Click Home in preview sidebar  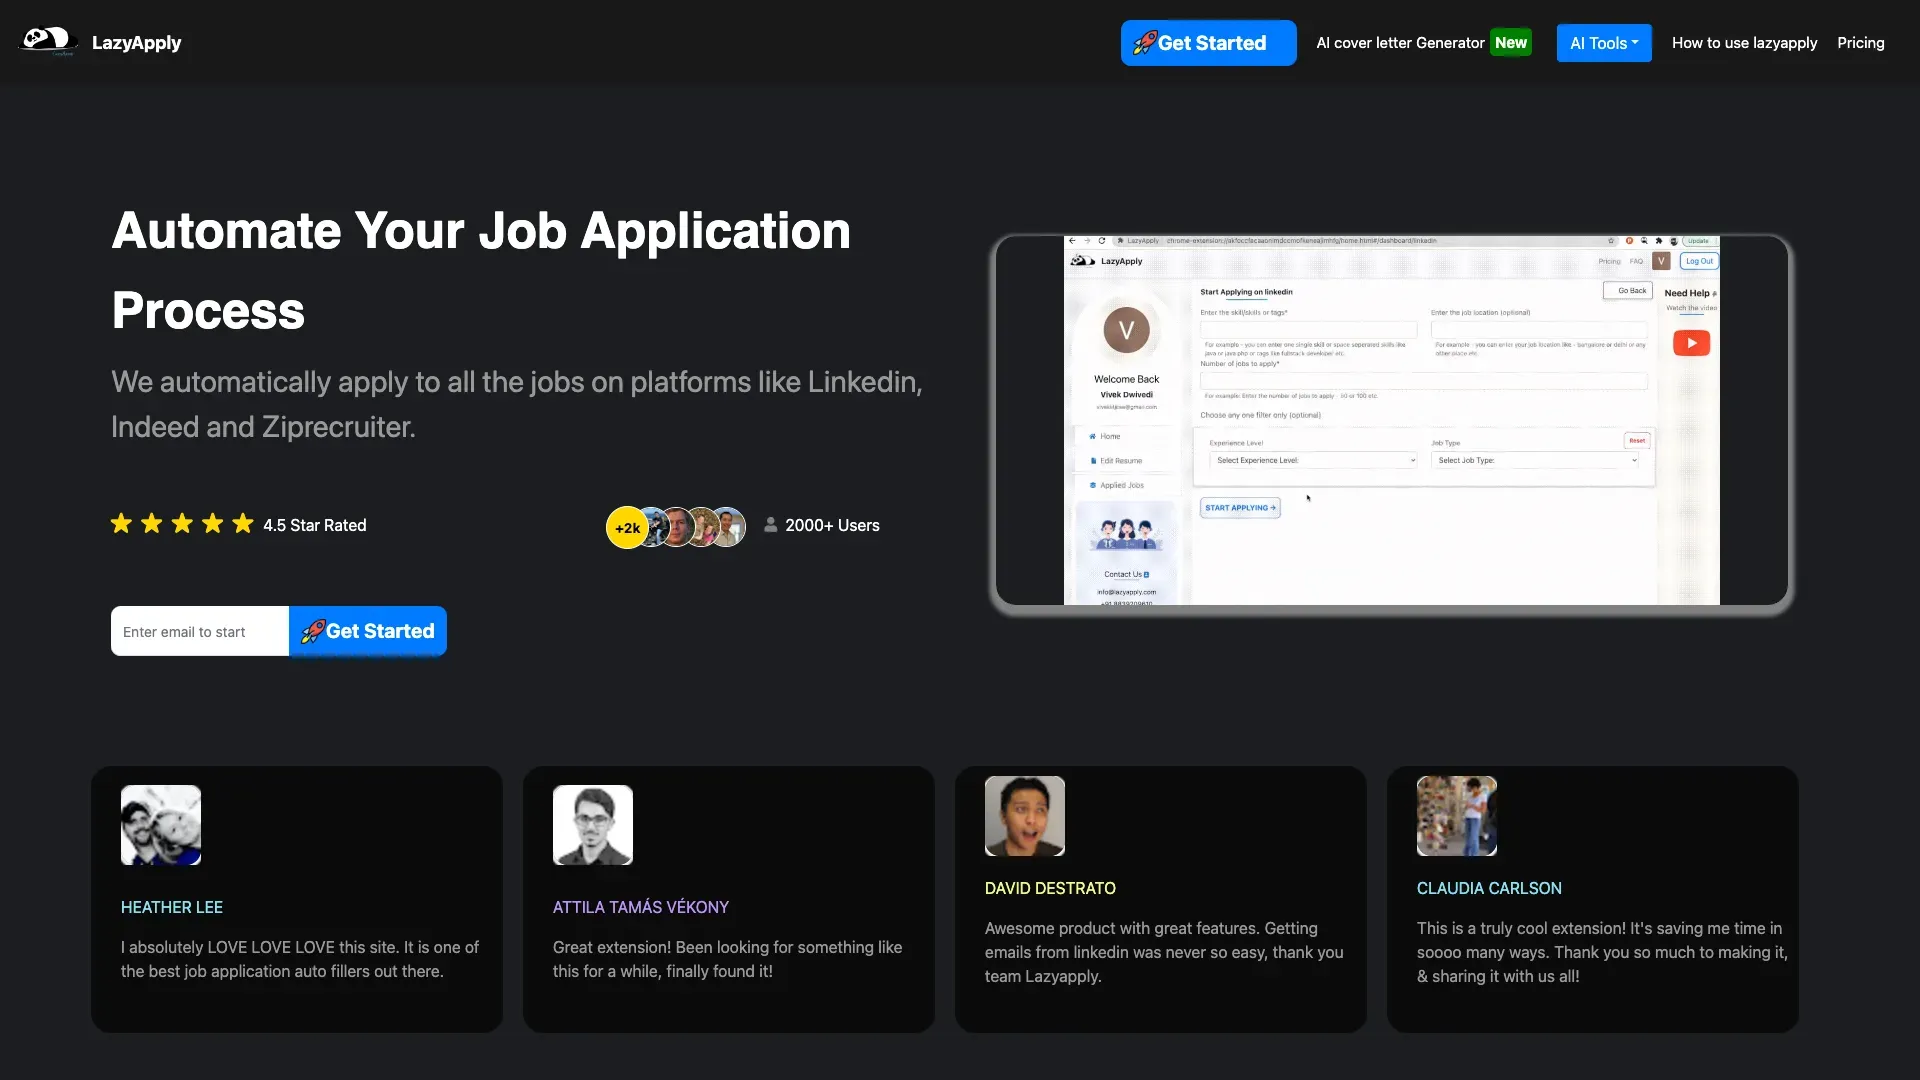pos(1105,436)
